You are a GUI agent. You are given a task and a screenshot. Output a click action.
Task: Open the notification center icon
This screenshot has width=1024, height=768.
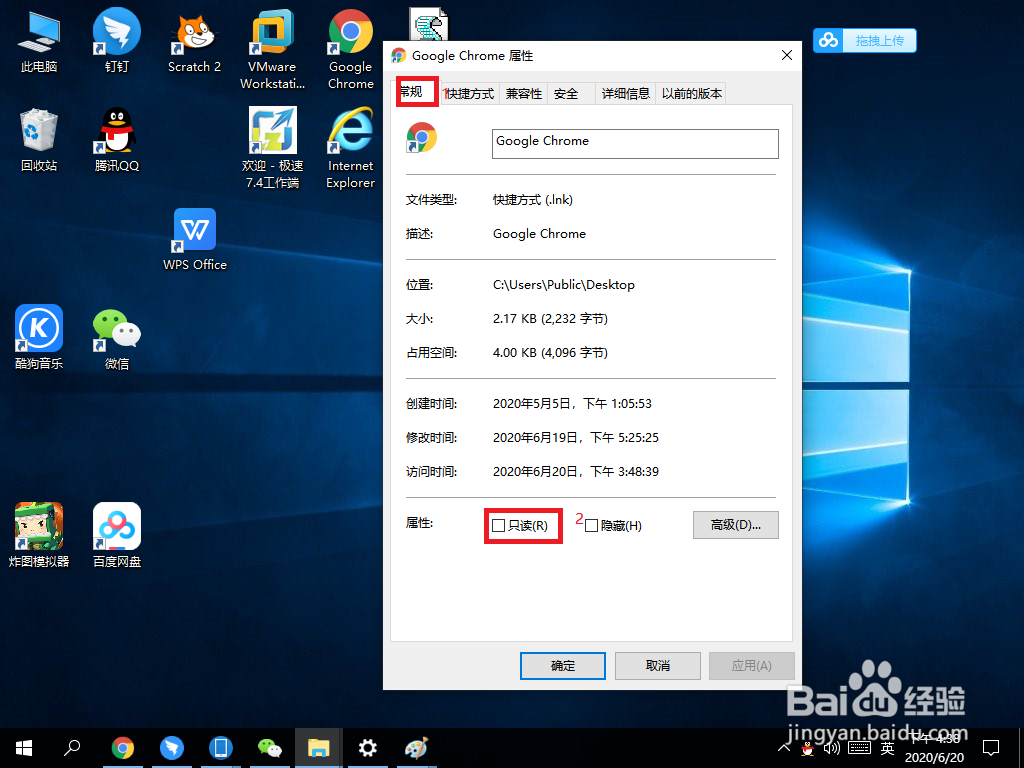(991, 748)
